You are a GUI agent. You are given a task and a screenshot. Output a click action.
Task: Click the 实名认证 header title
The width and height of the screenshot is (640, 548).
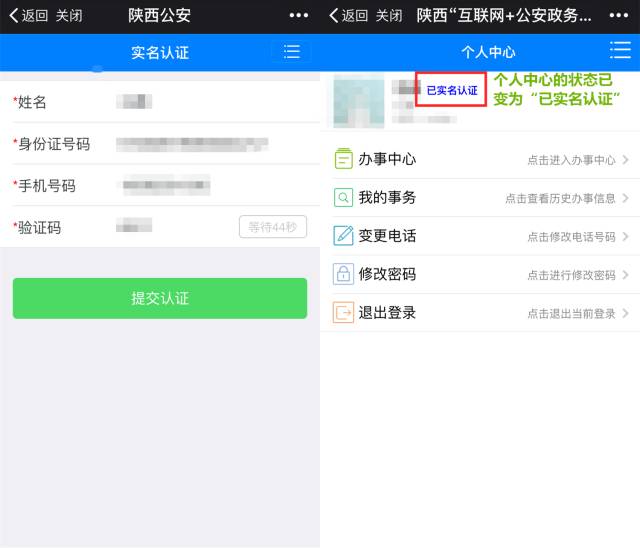click(160, 52)
